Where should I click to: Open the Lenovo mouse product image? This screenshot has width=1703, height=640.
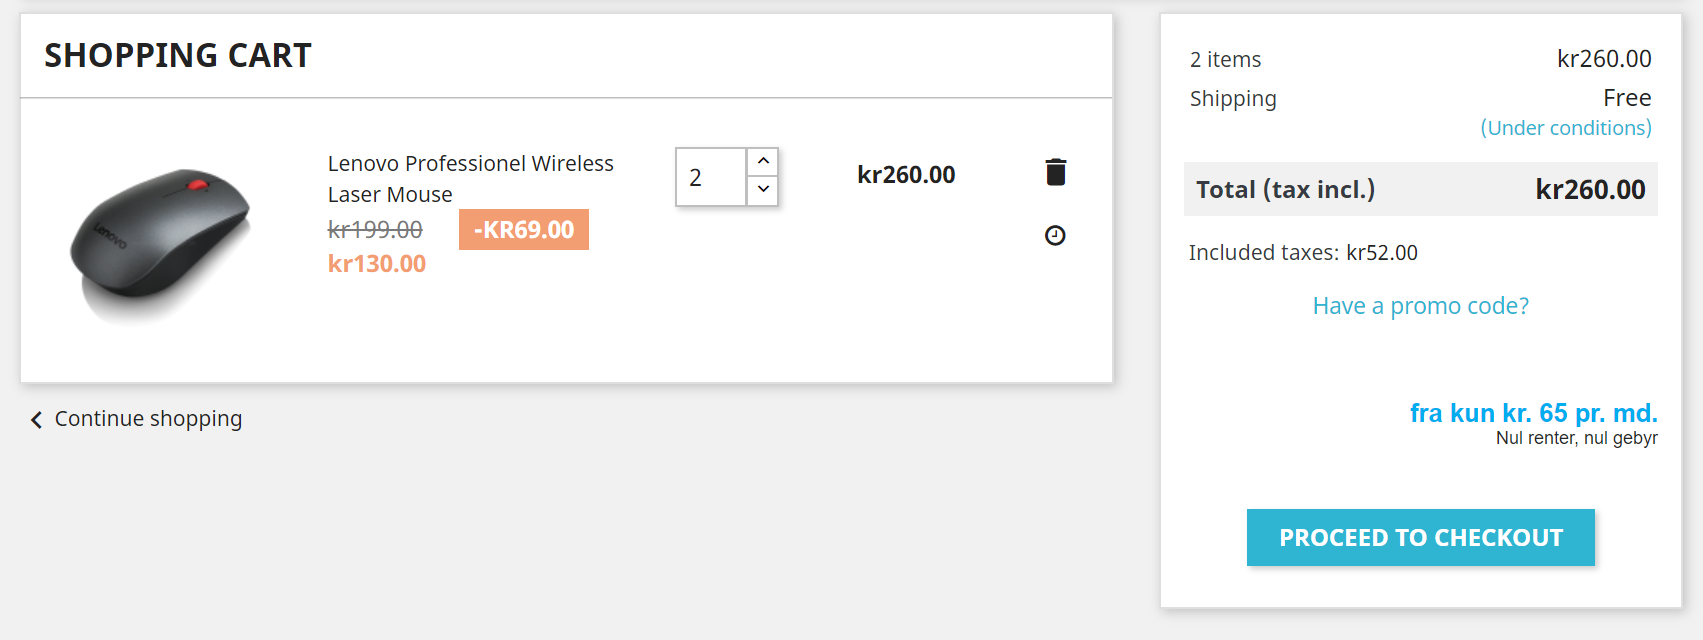click(x=160, y=241)
